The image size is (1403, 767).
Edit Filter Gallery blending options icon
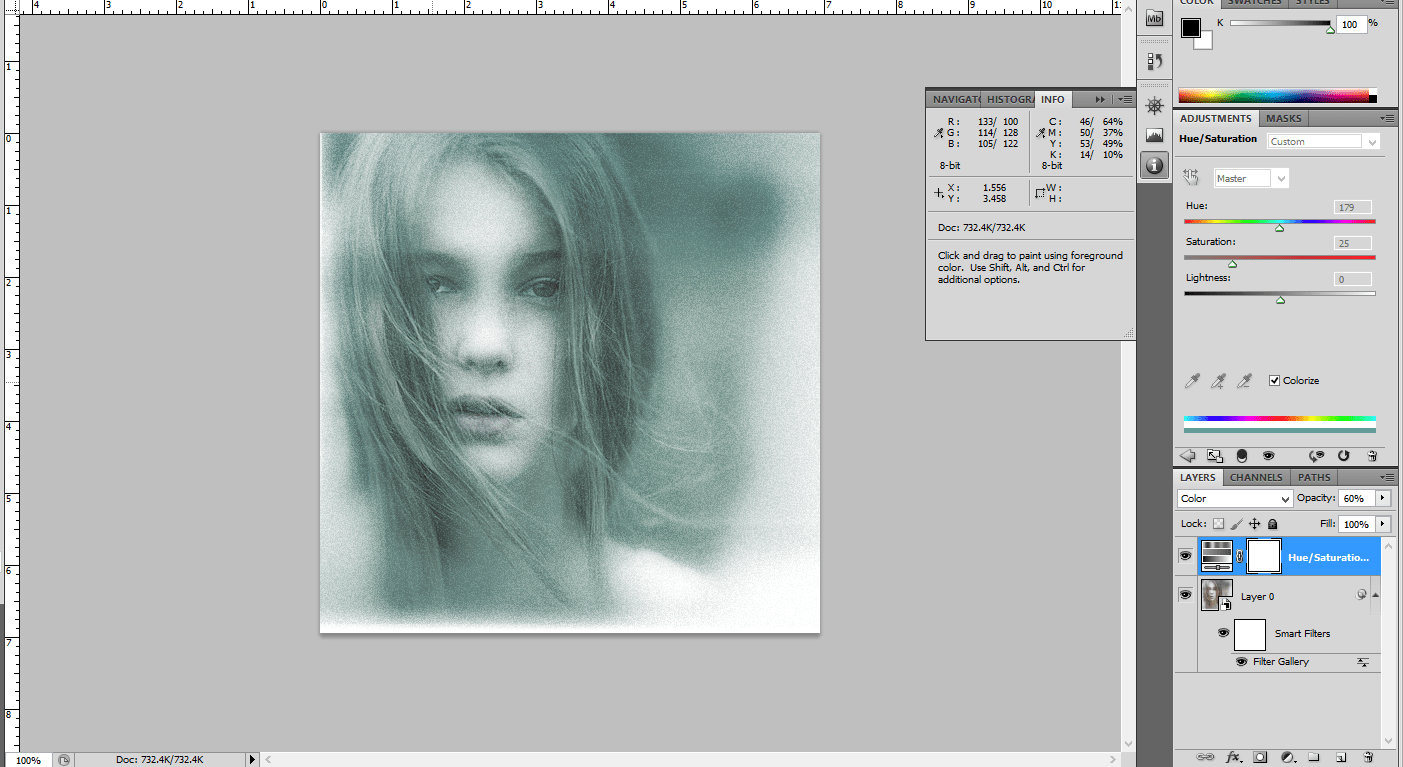click(1362, 662)
